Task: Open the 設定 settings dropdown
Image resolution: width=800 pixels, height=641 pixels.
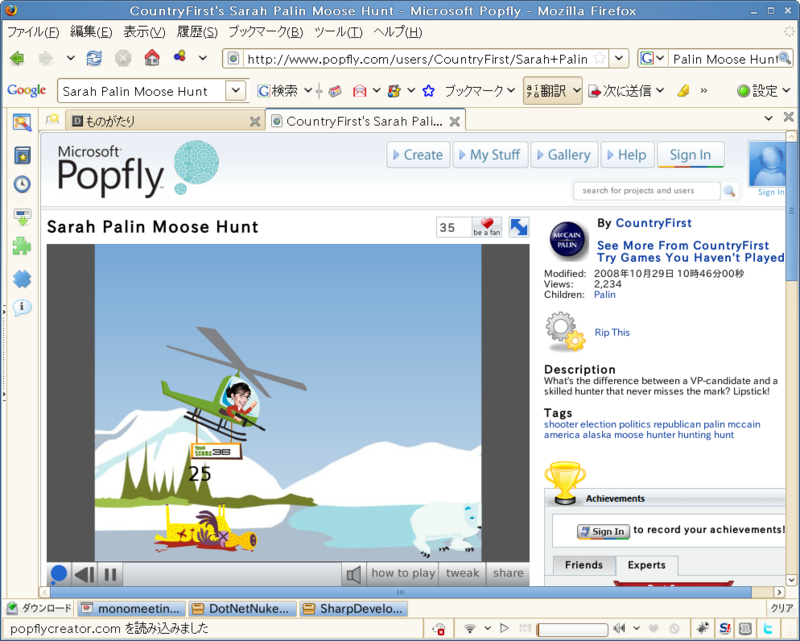Action: coord(763,91)
